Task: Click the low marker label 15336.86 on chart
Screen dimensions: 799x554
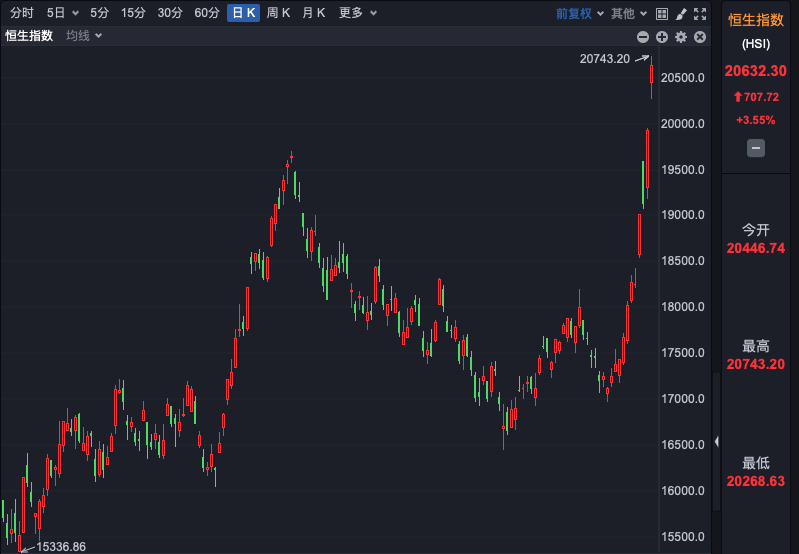Action: point(61,547)
